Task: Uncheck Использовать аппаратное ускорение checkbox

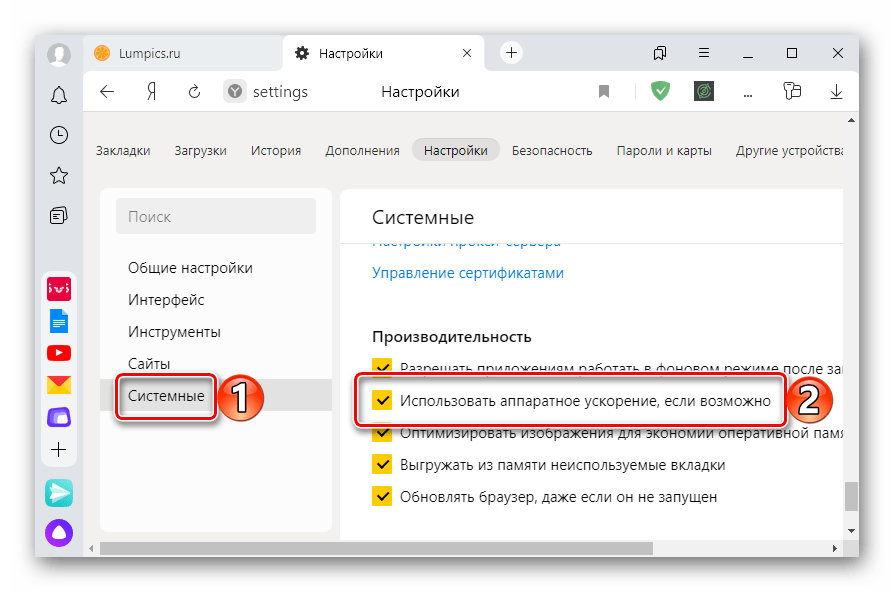Action: click(x=381, y=400)
